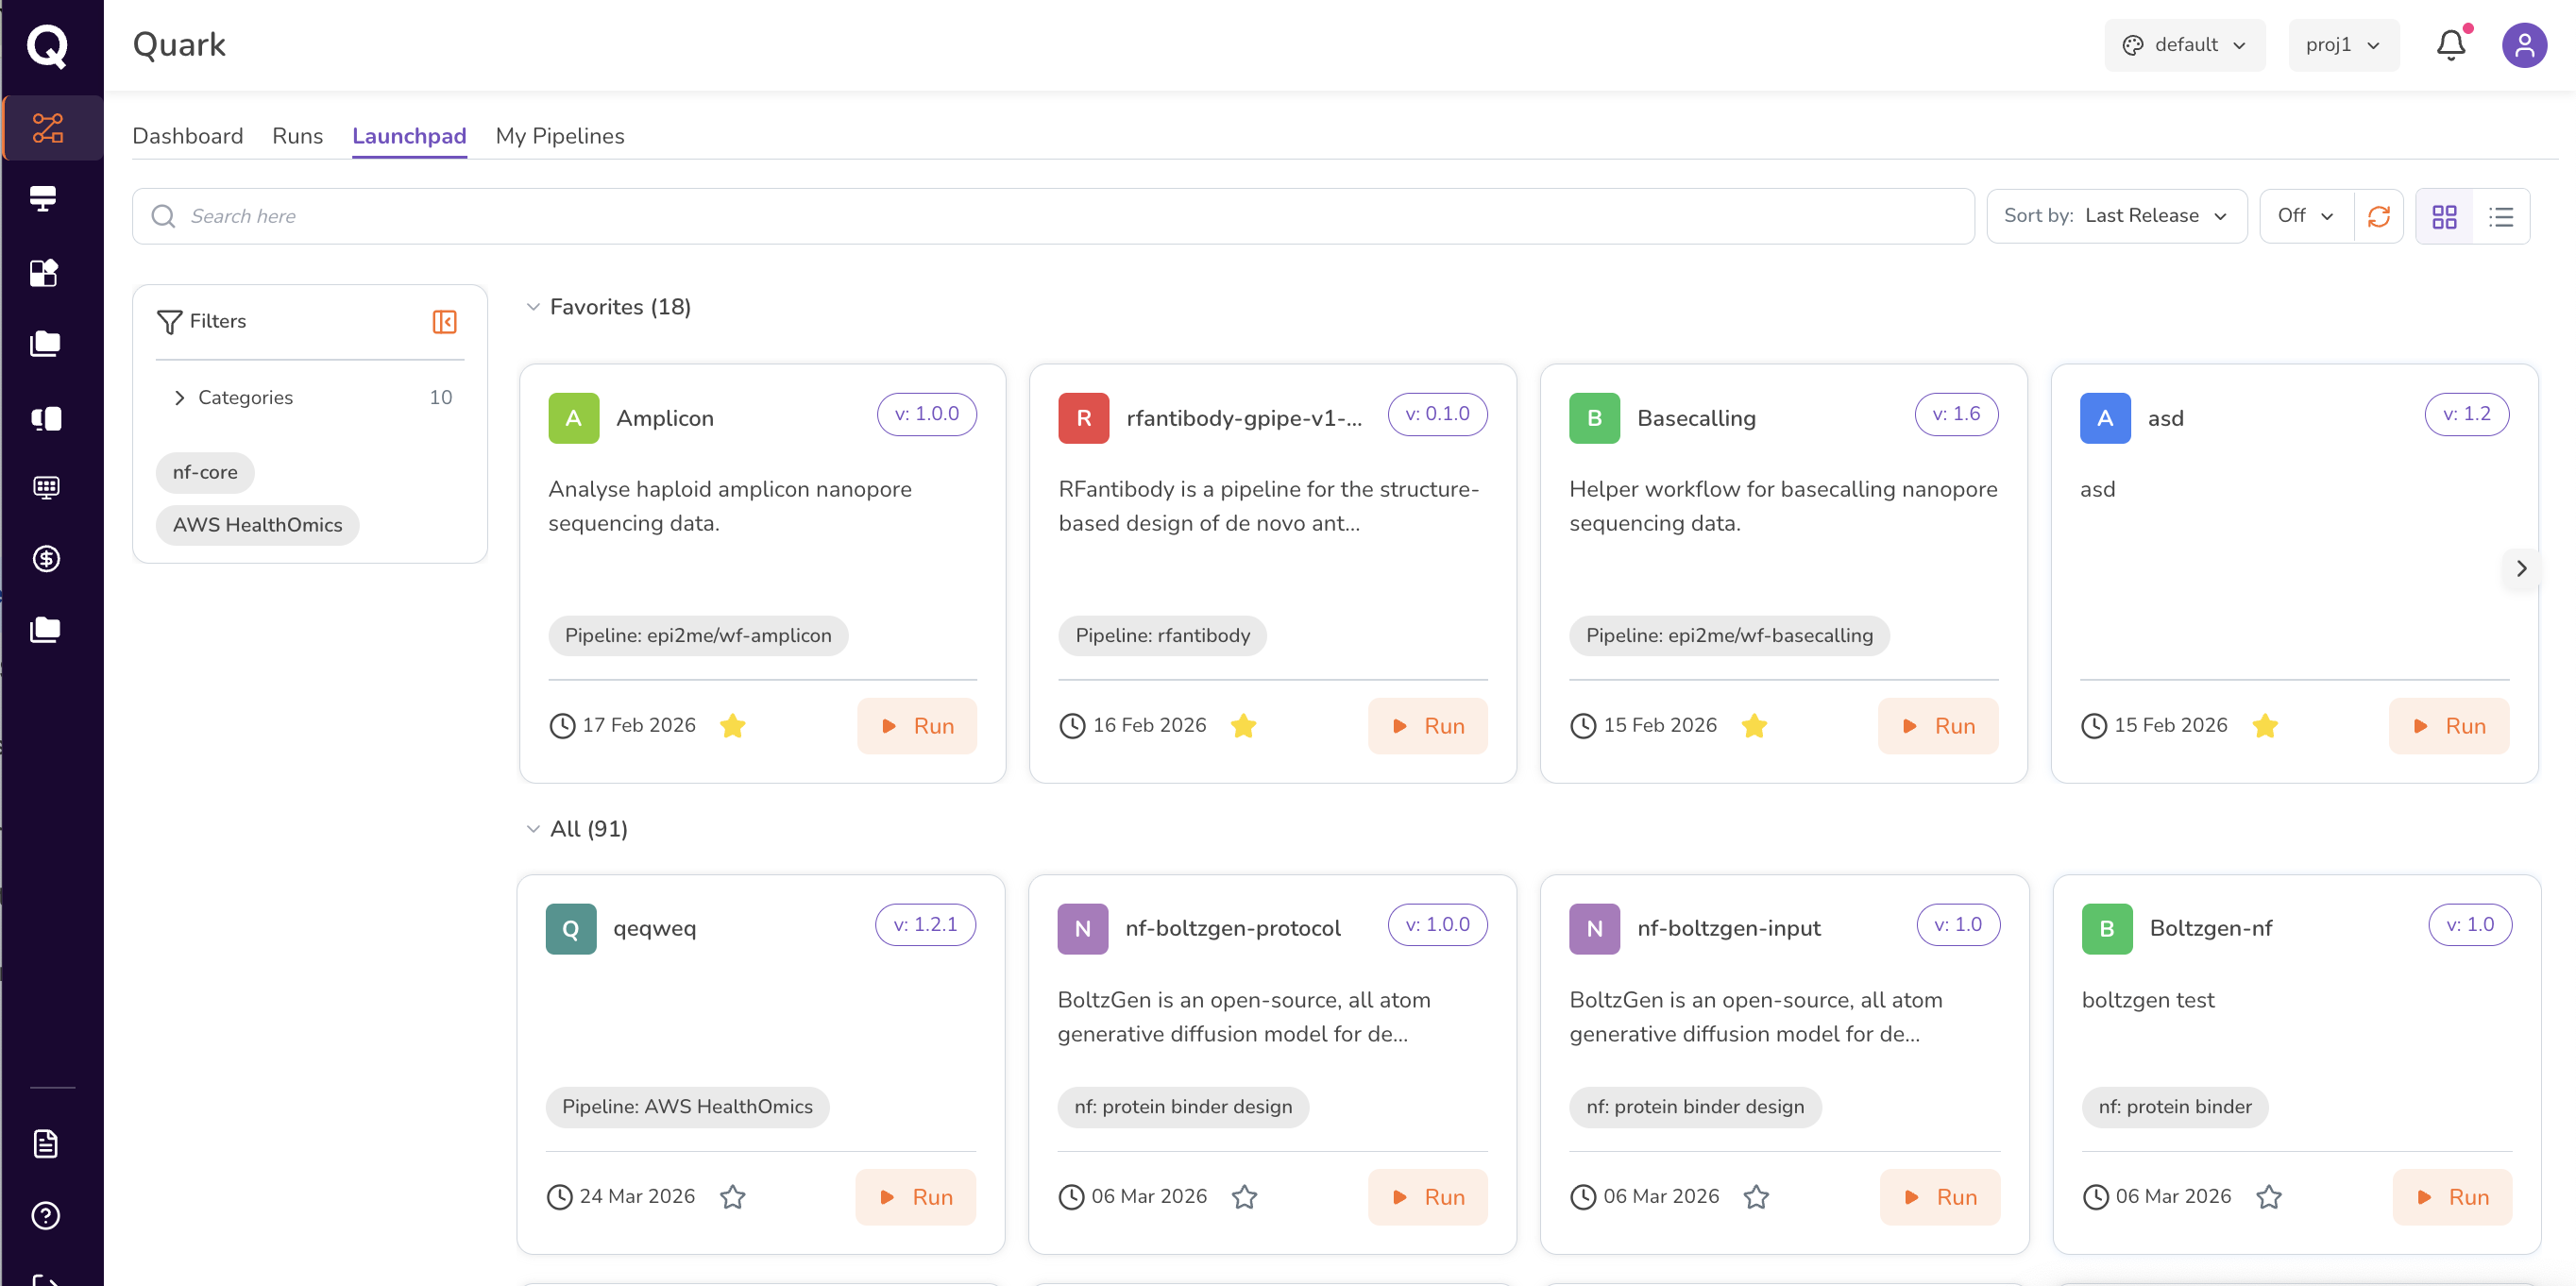Run the asd pipeline
Screen dimensions: 2576x1286
click(x=2448, y=726)
